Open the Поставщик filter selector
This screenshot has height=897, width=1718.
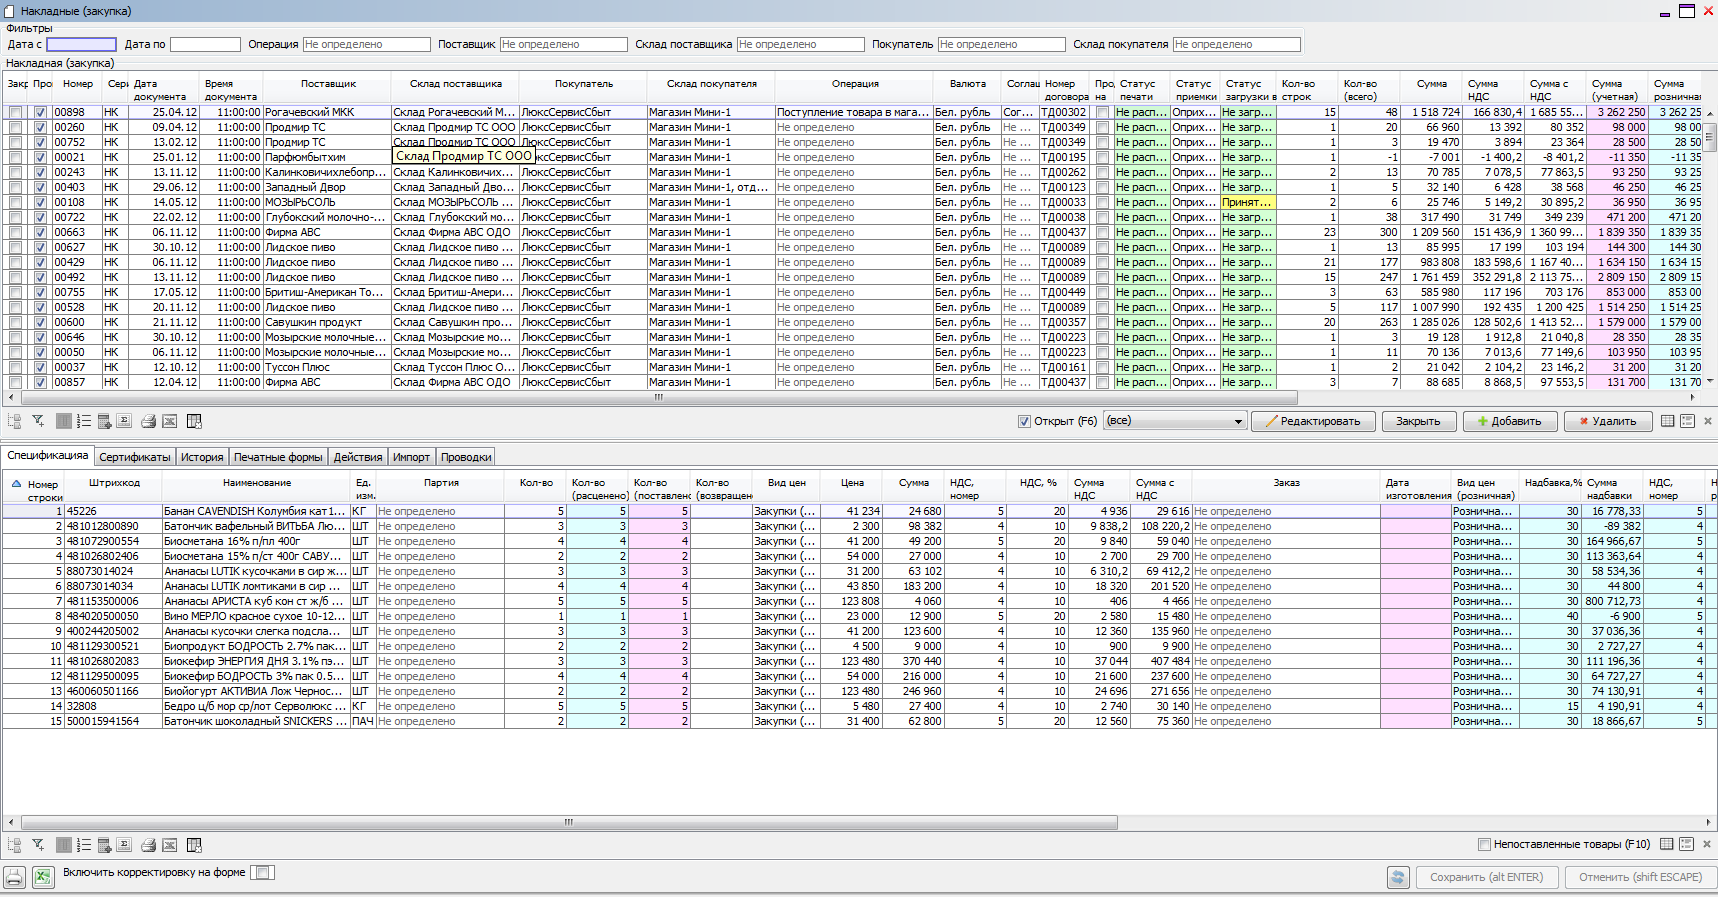click(563, 45)
